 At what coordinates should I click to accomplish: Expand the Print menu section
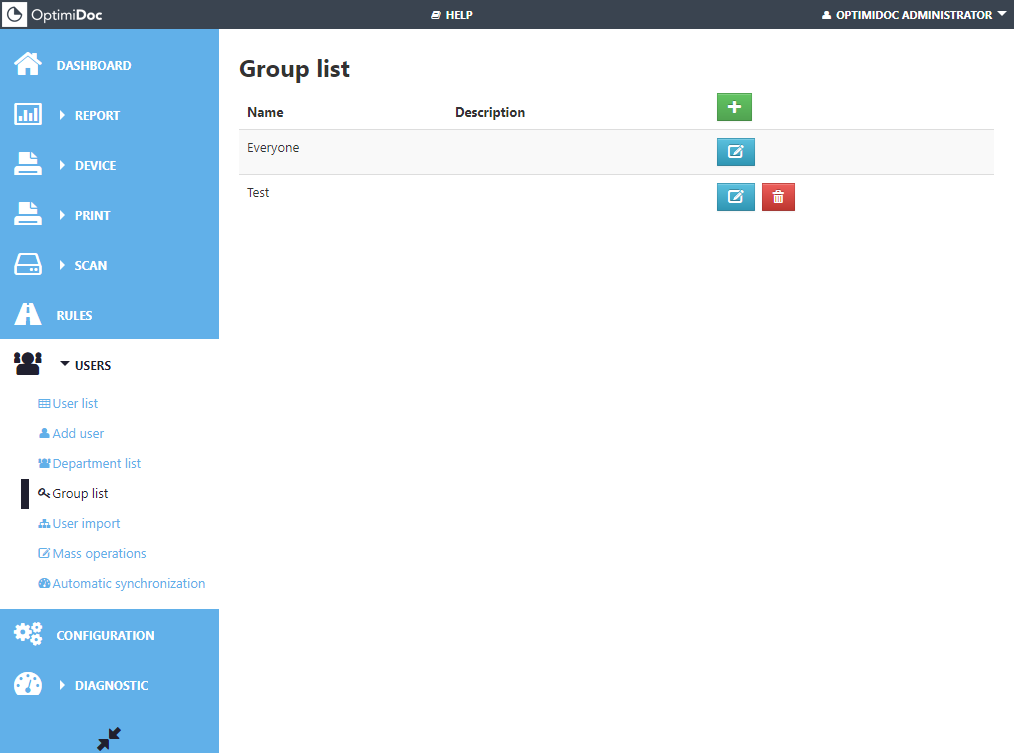92,215
